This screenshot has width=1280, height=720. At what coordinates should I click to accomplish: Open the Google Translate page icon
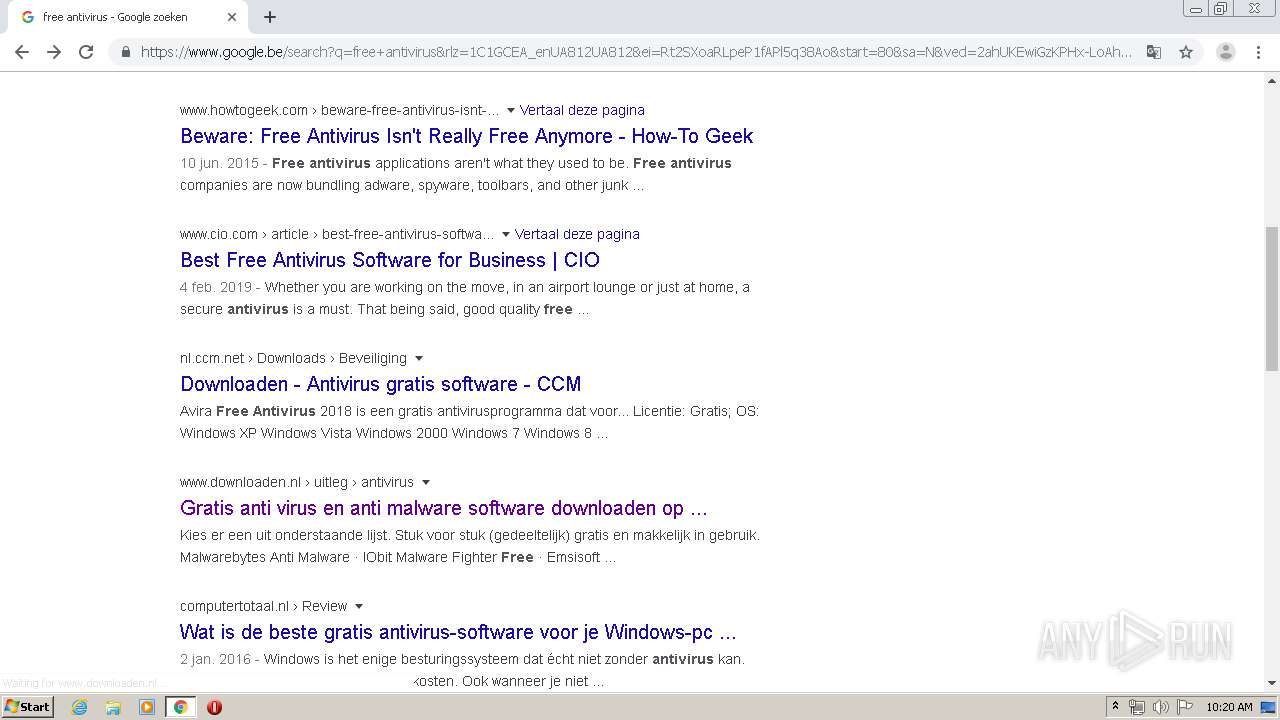pos(1154,52)
